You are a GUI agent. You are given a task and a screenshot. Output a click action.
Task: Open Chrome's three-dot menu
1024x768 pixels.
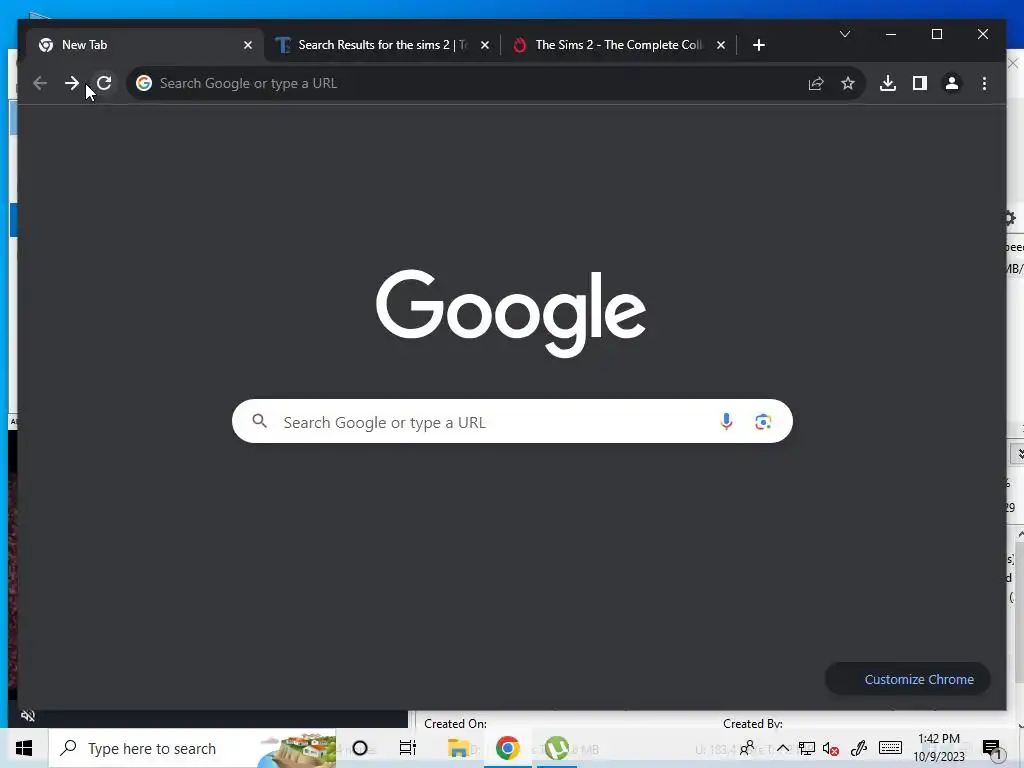[x=984, y=84]
